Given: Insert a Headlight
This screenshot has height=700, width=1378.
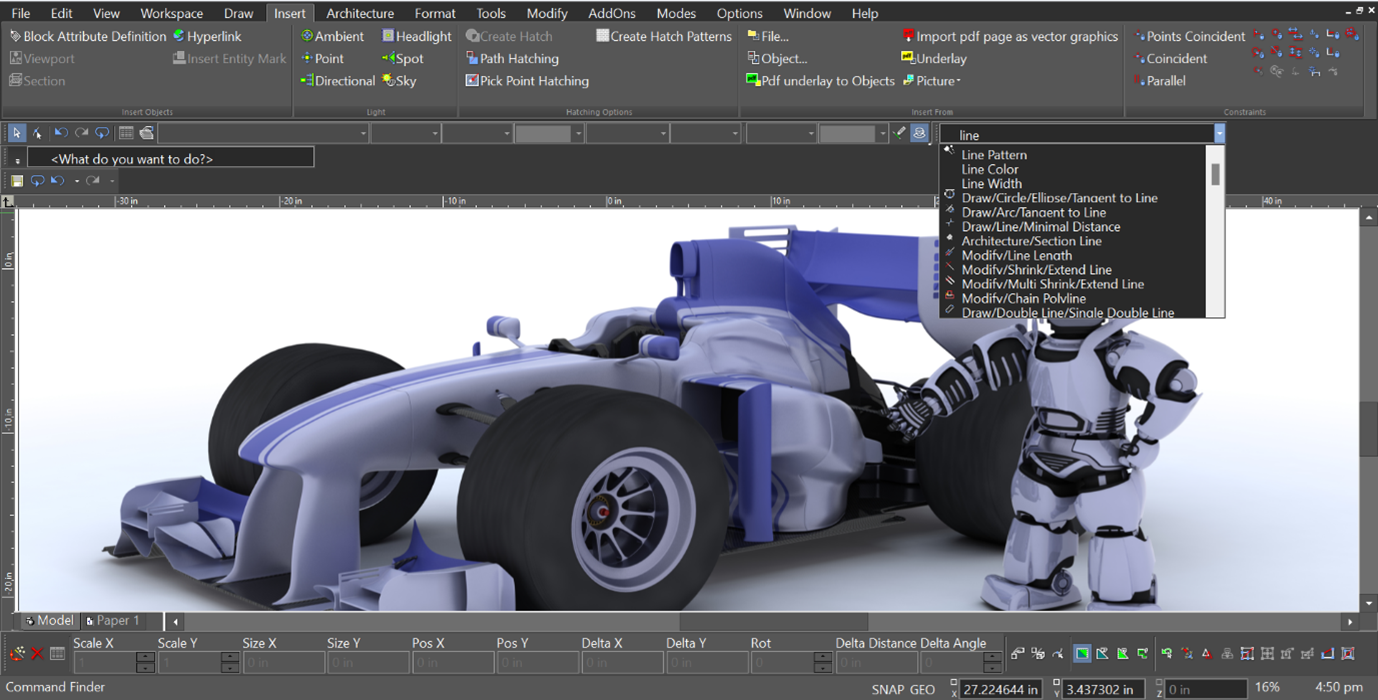Looking at the screenshot, I should (x=417, y=36).
